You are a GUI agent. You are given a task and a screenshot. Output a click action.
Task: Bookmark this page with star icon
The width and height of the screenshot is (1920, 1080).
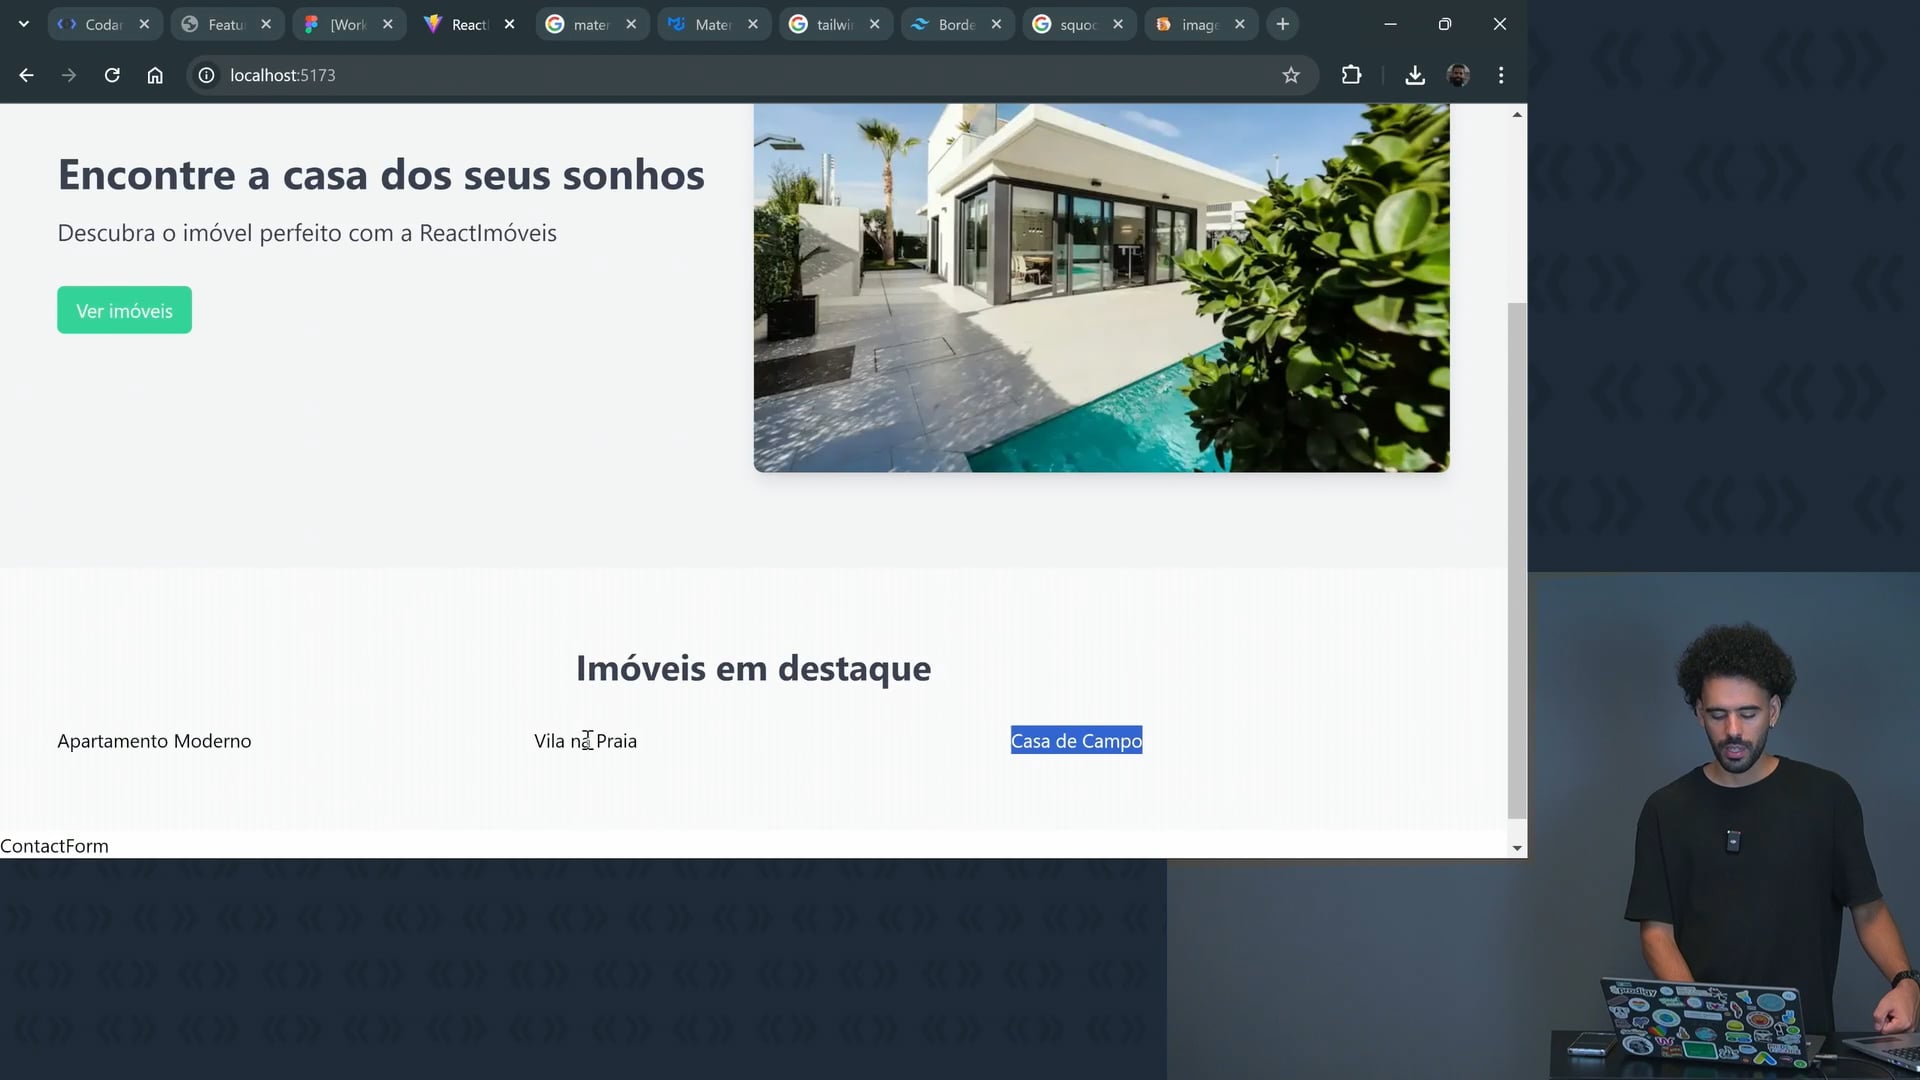1291,75
